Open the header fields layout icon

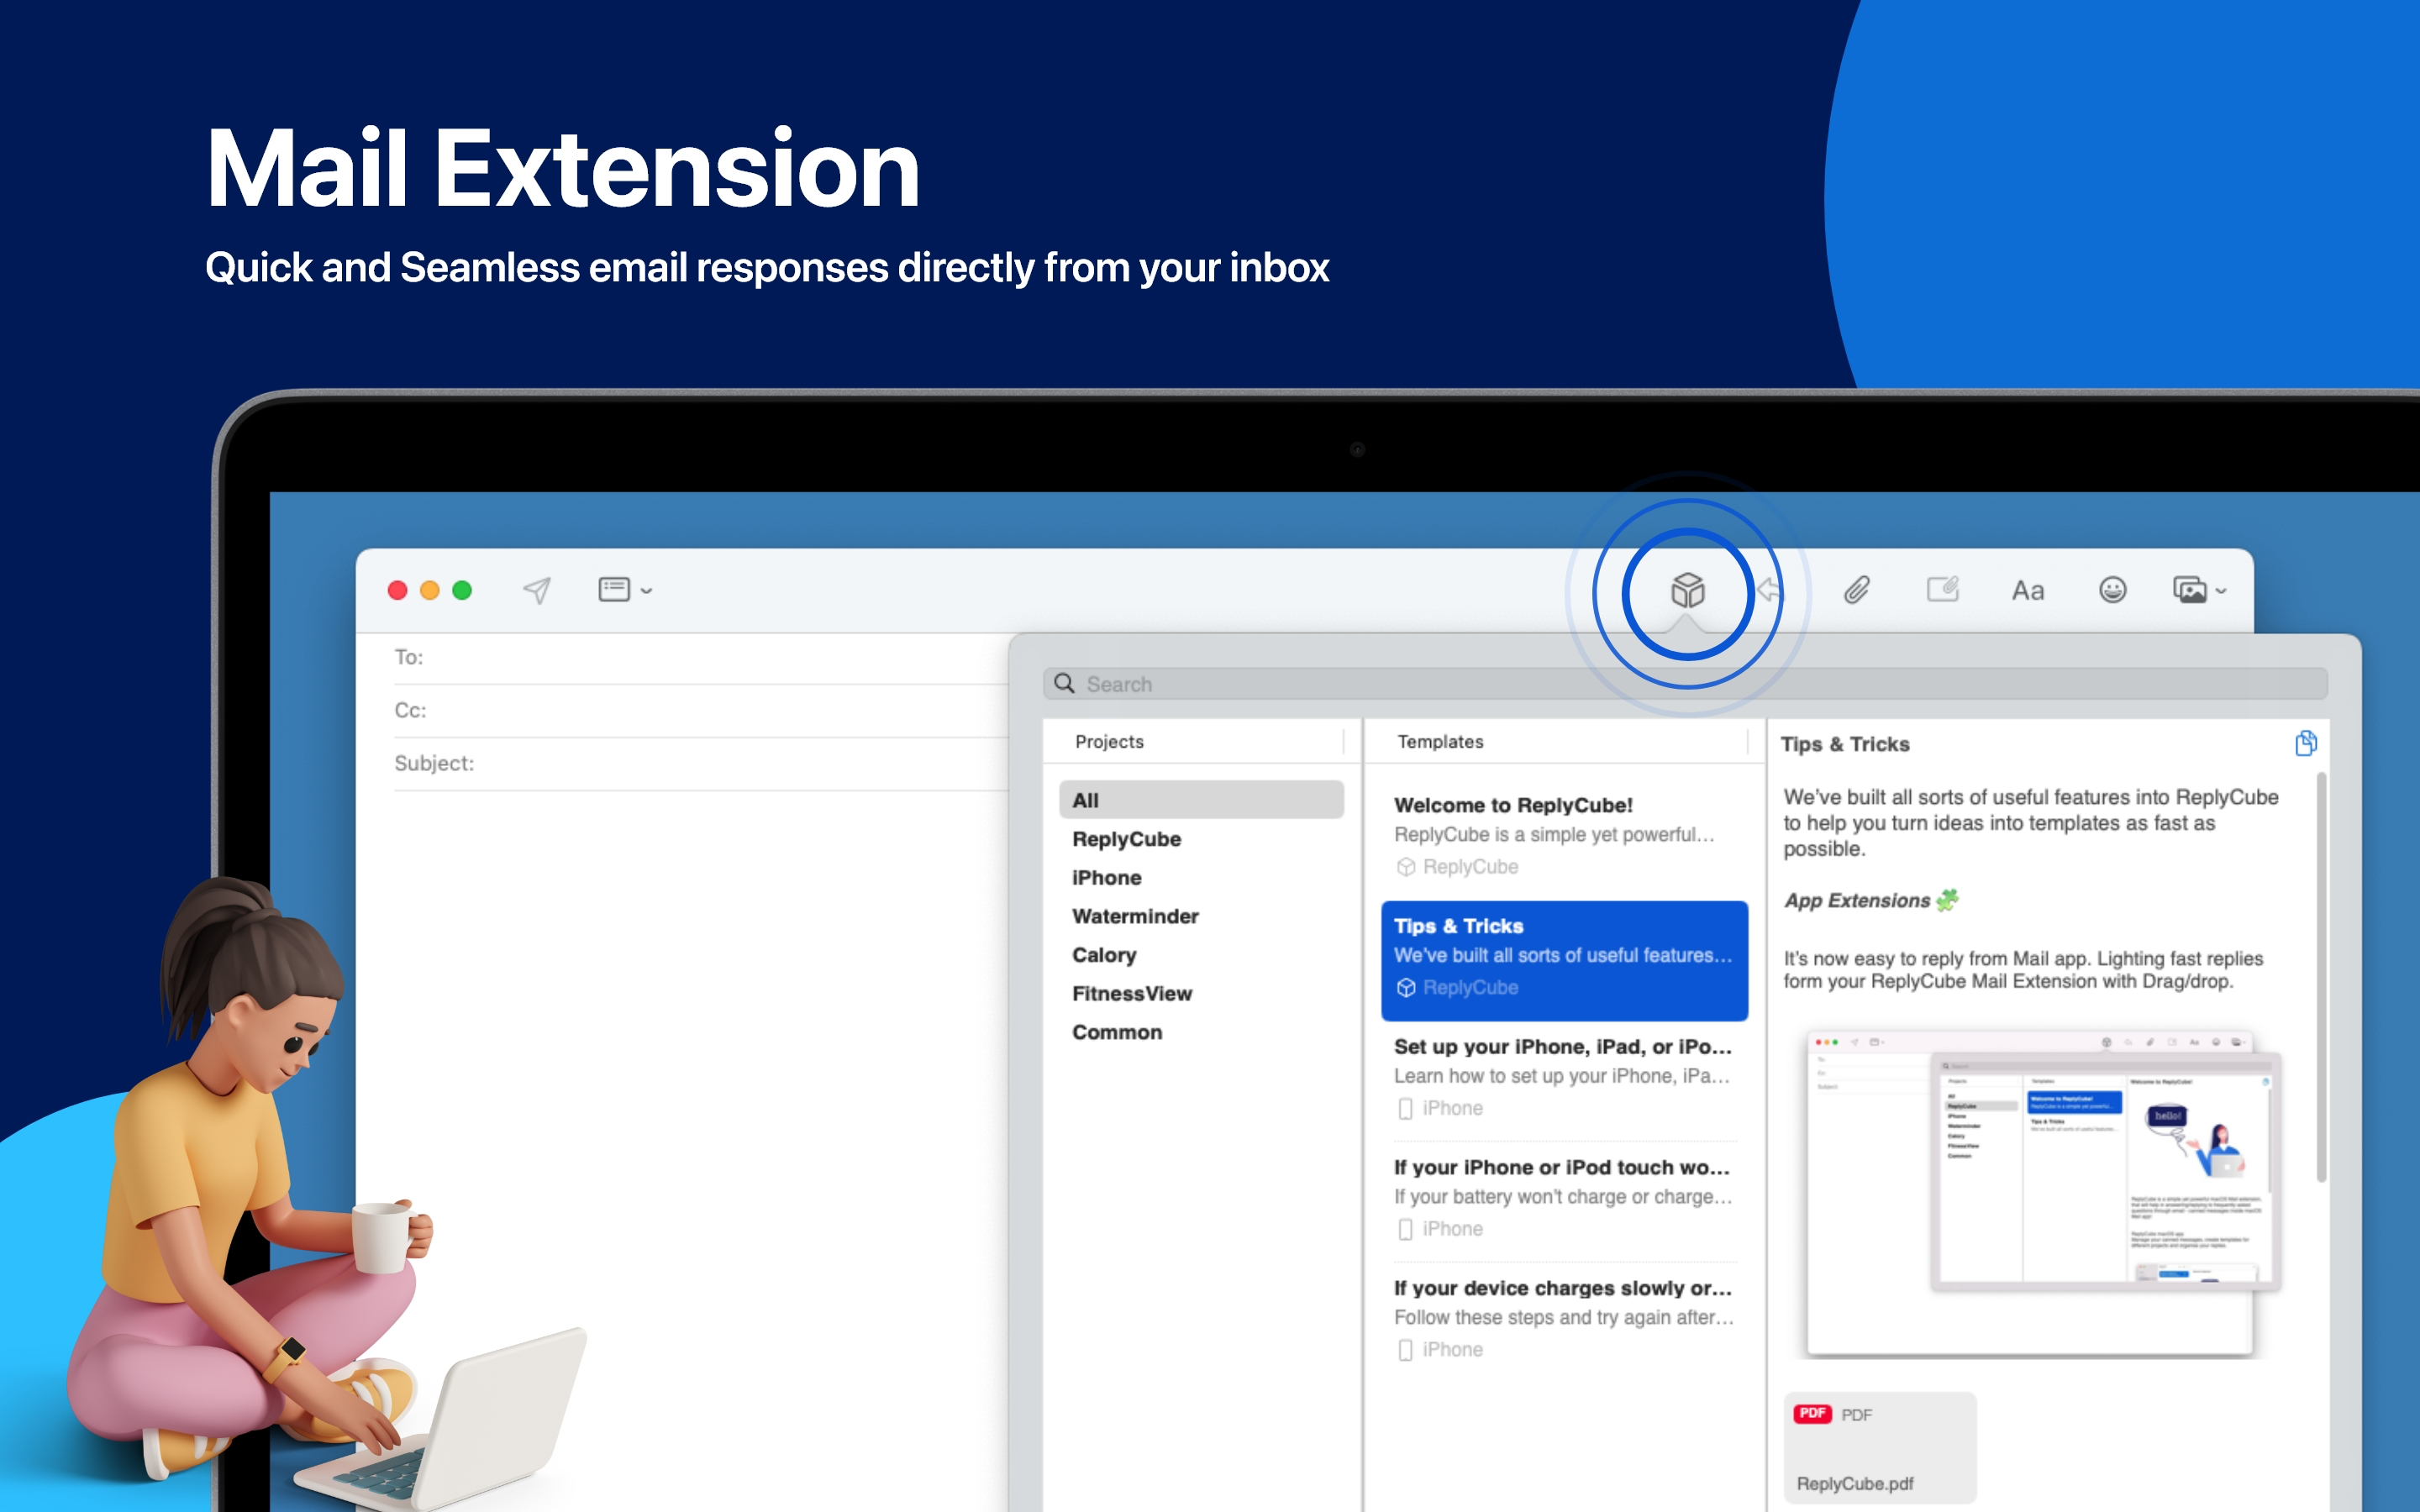tap(614, 589)
